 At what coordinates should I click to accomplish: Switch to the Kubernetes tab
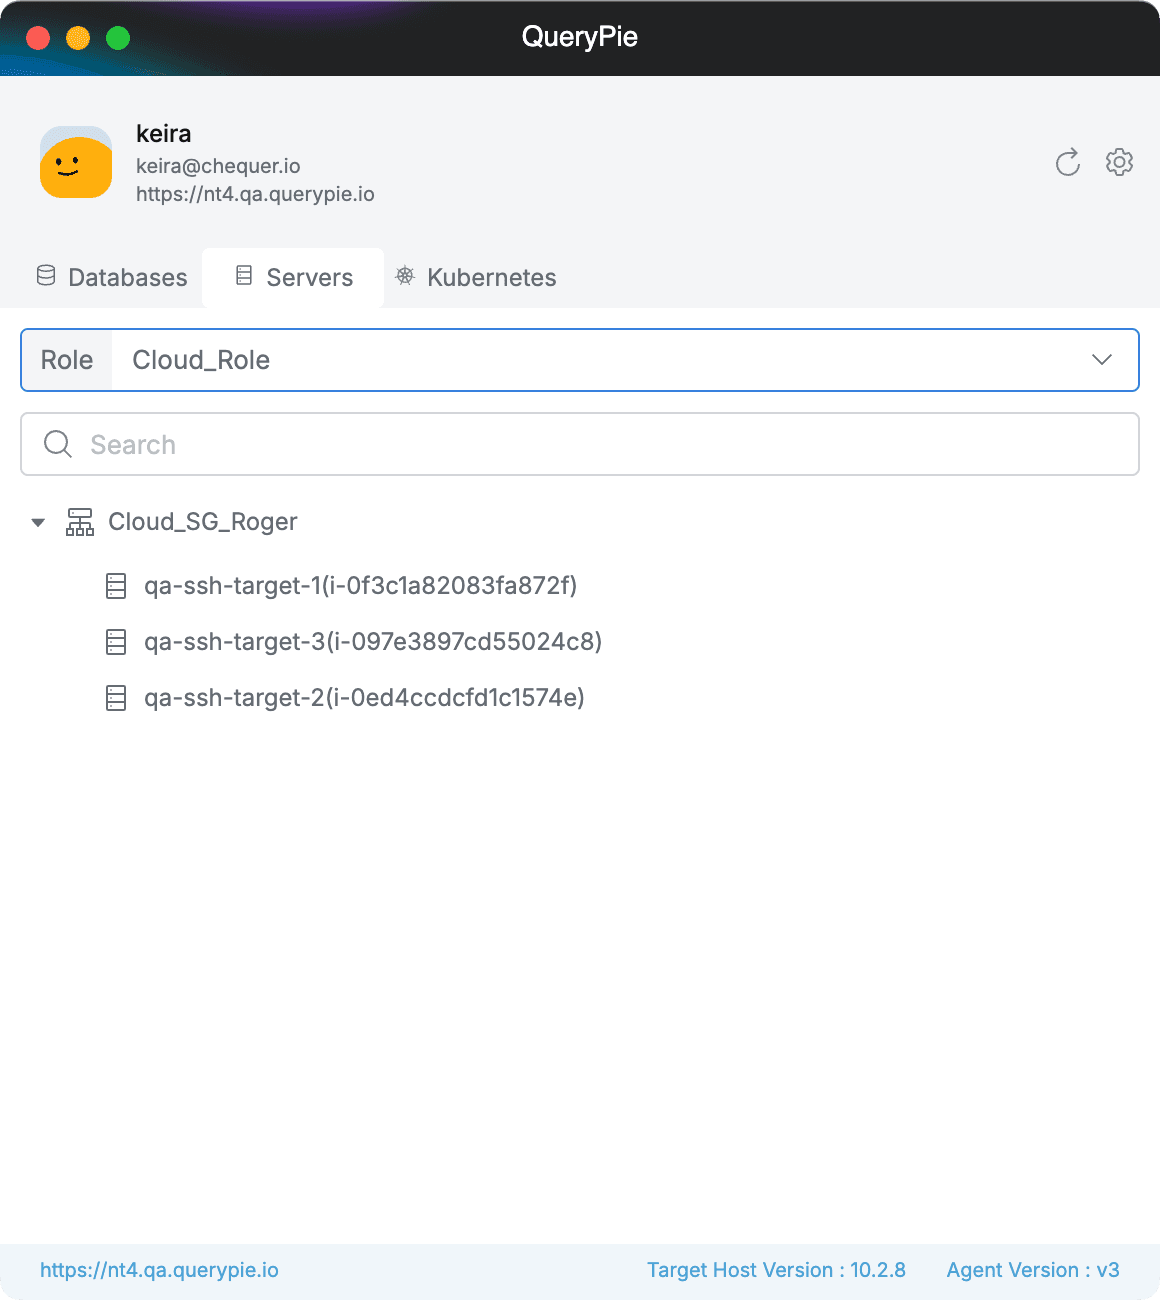[476, 277]
